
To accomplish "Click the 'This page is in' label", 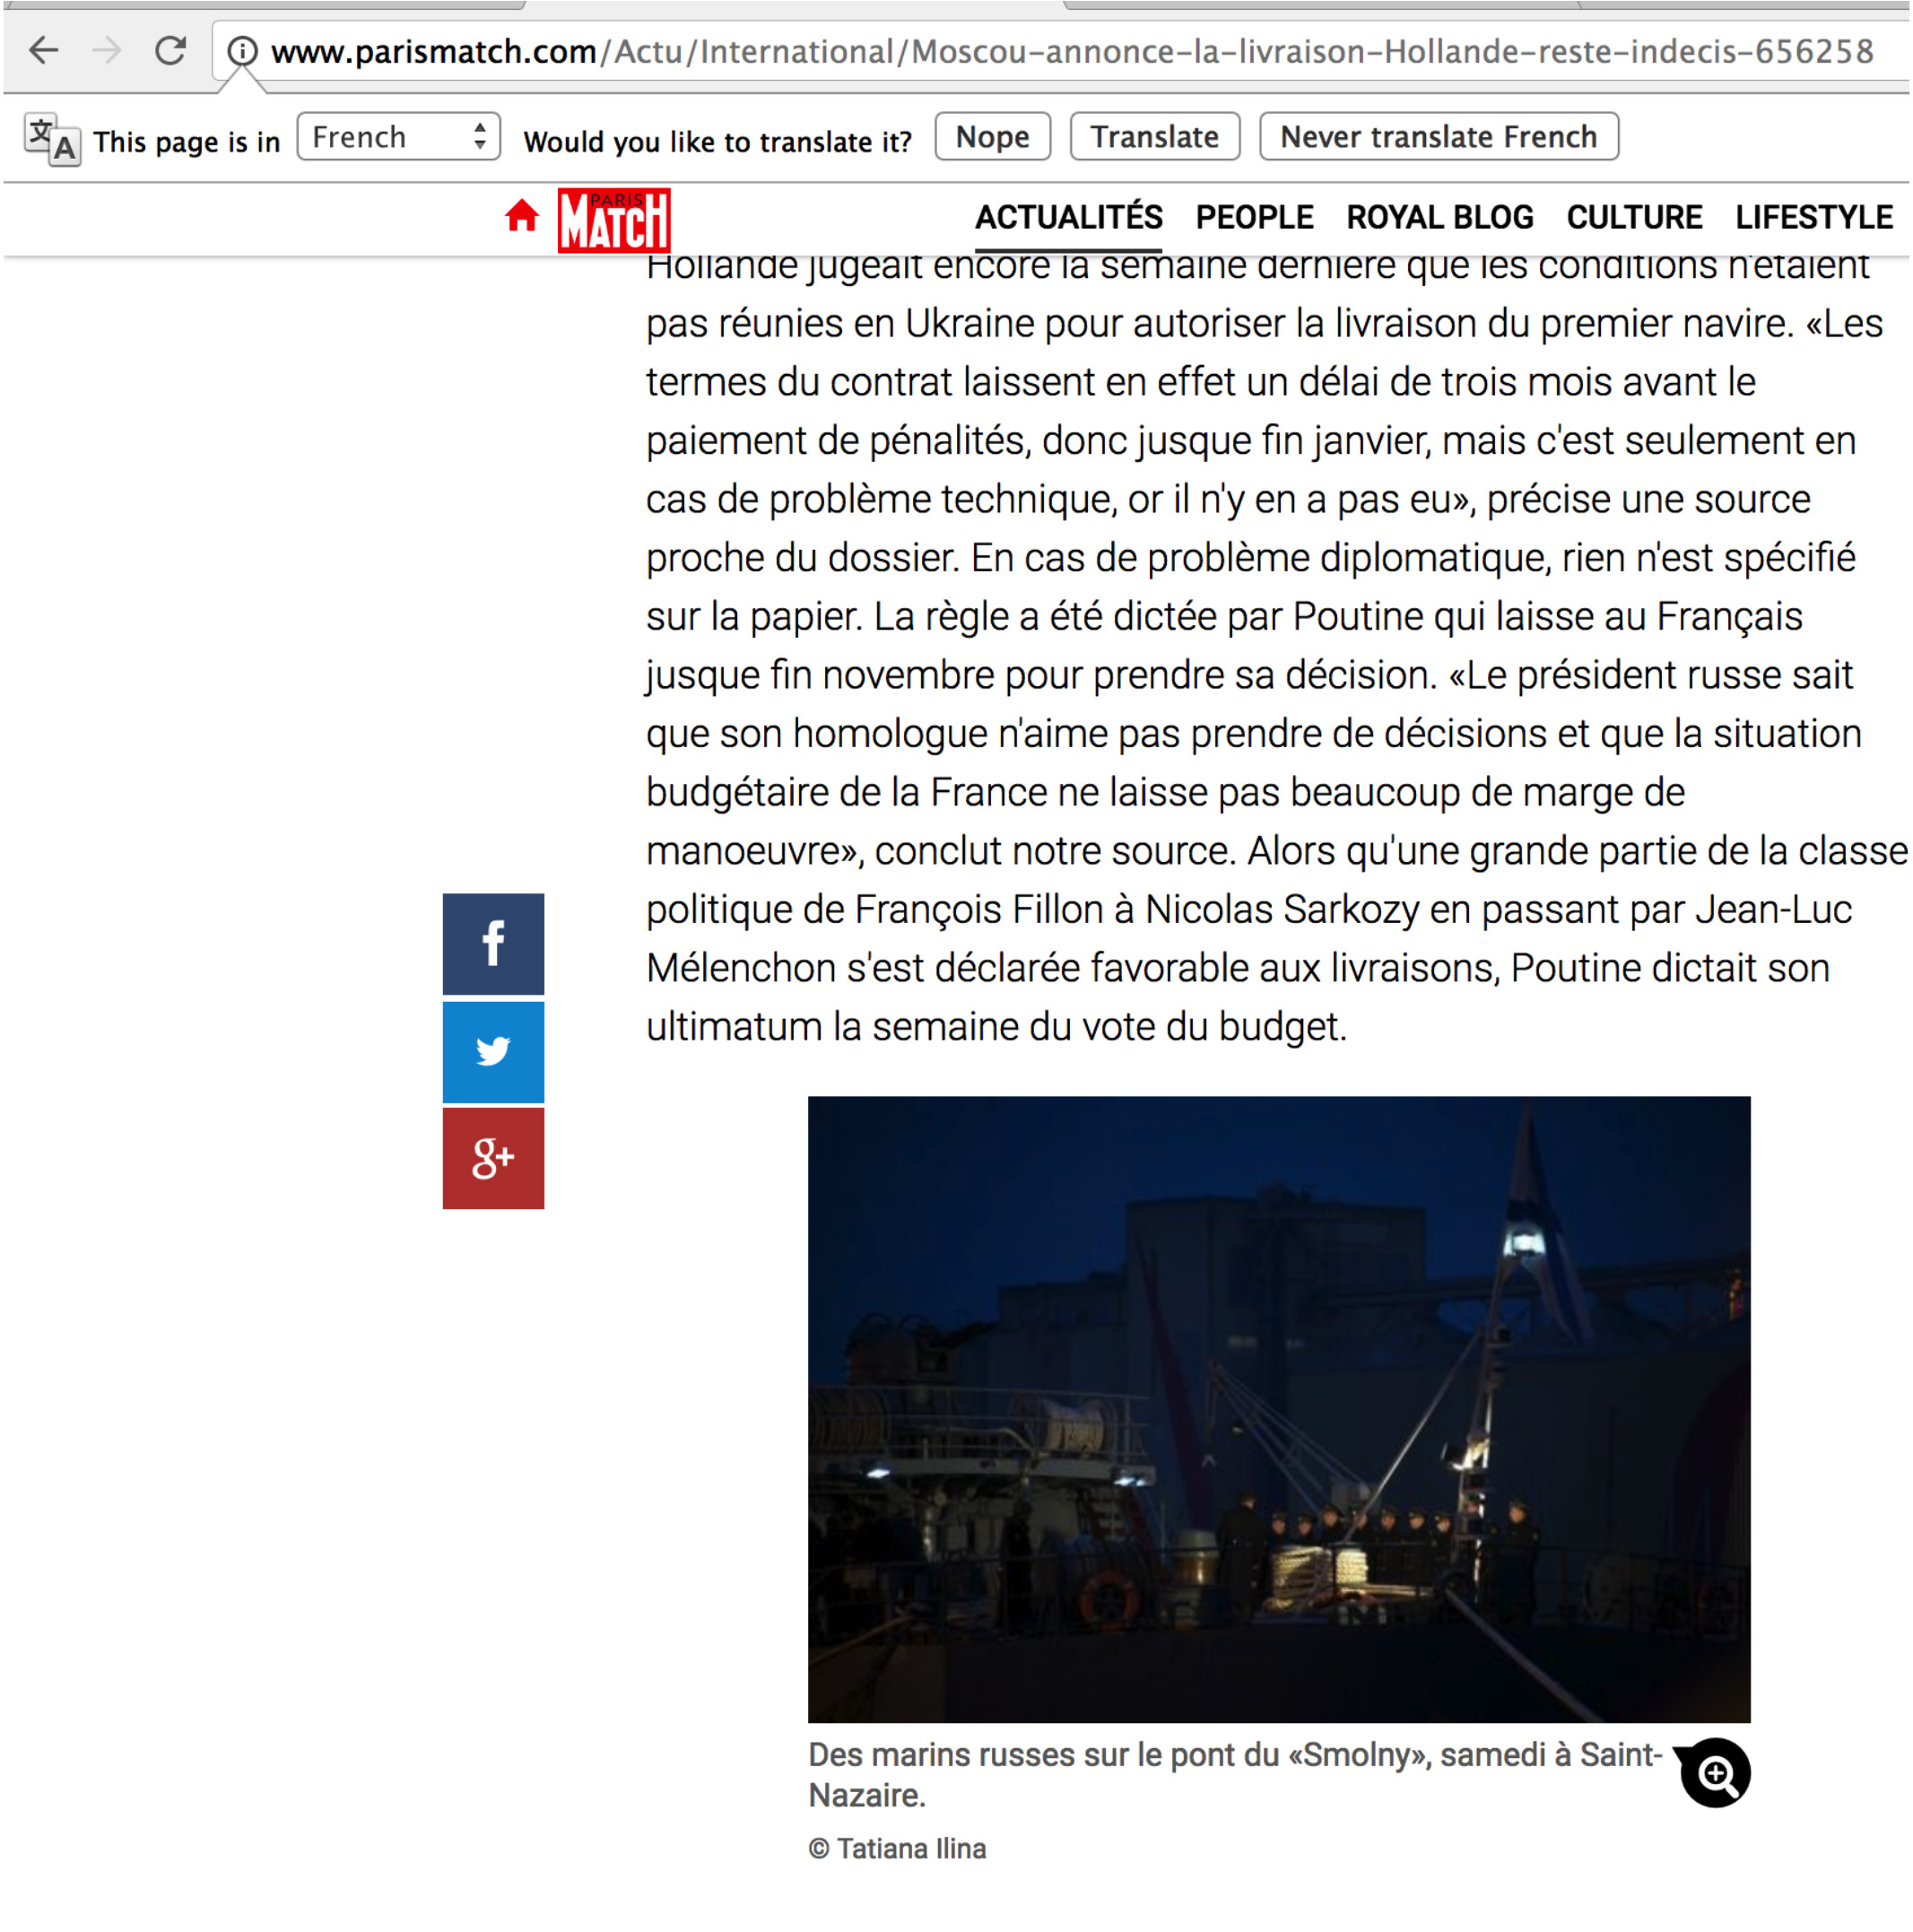I will [187, 142].
